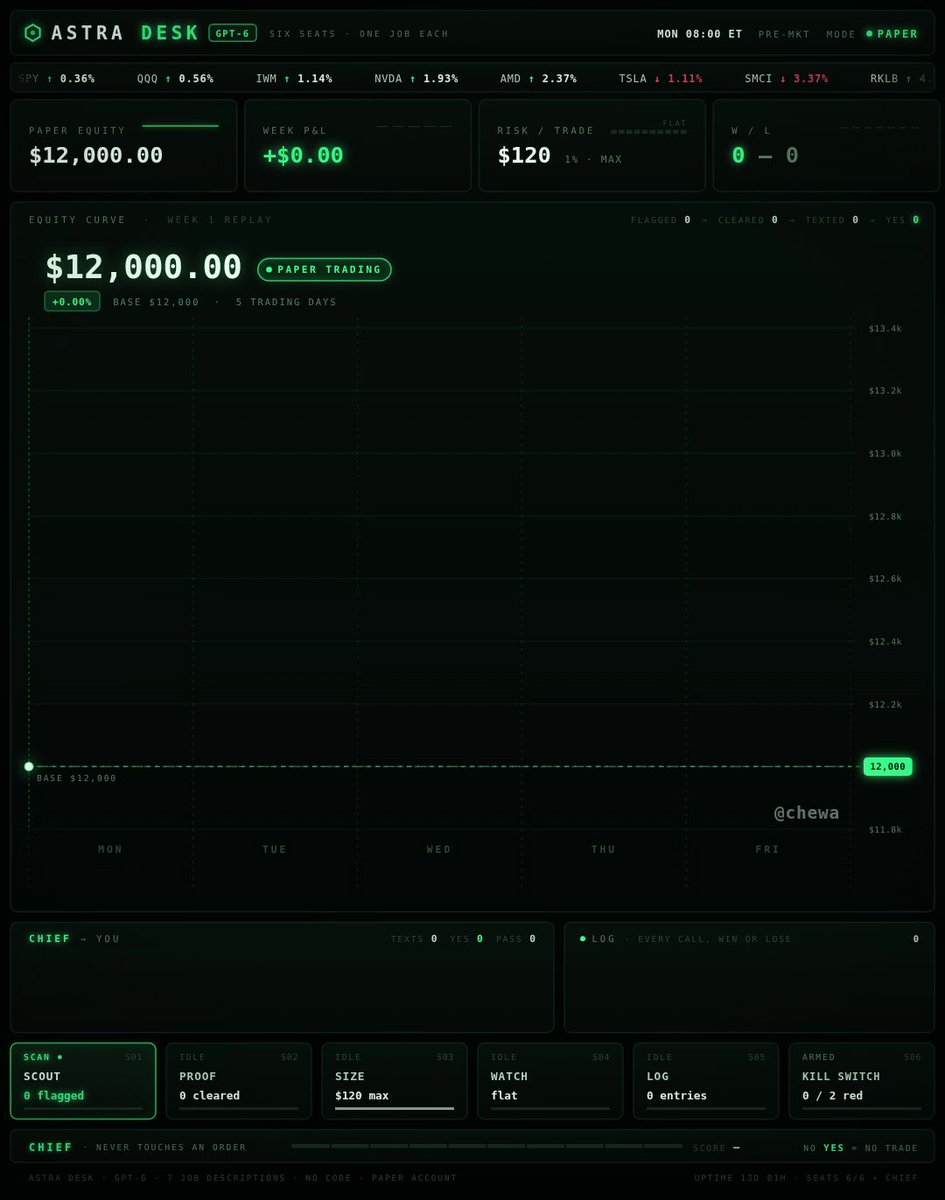Click the $120 risk per trade value
Screen dimensions: 945x1200
click(524, 155)
